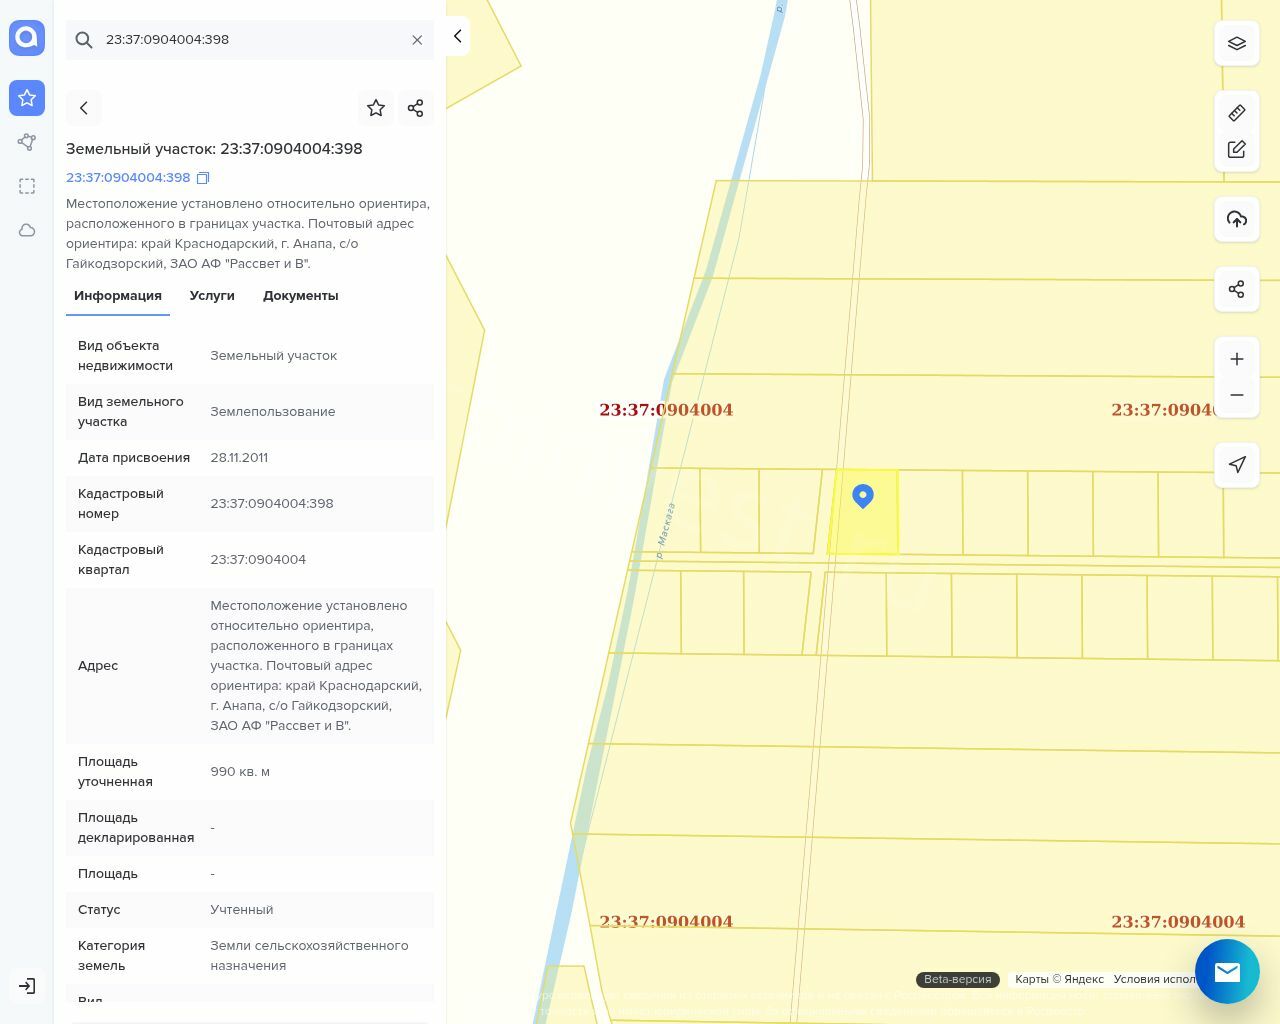1280x1024 pixels.
Task: Open the Документы tab
Action: pos(300,296)
